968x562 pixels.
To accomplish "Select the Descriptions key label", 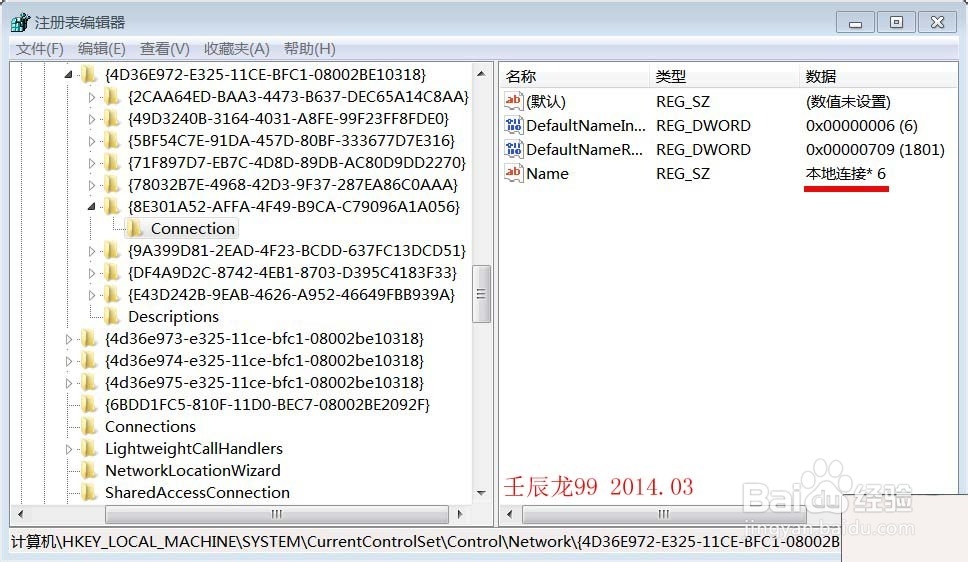I will tap(173, 317).
